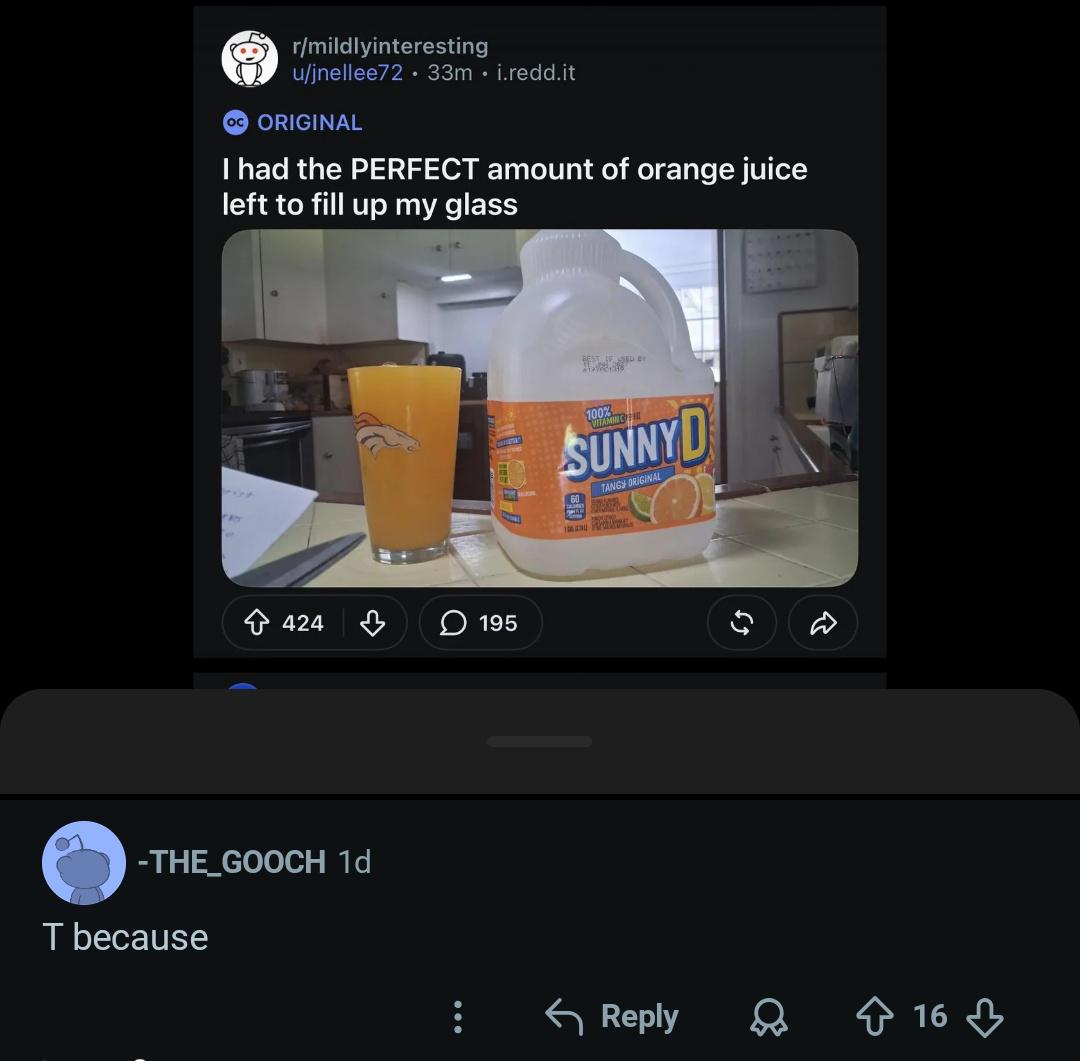Visit the -THE_GOOCH username profile
The height and width of the screenshot is (1061, 1080).
pos(232,862)
